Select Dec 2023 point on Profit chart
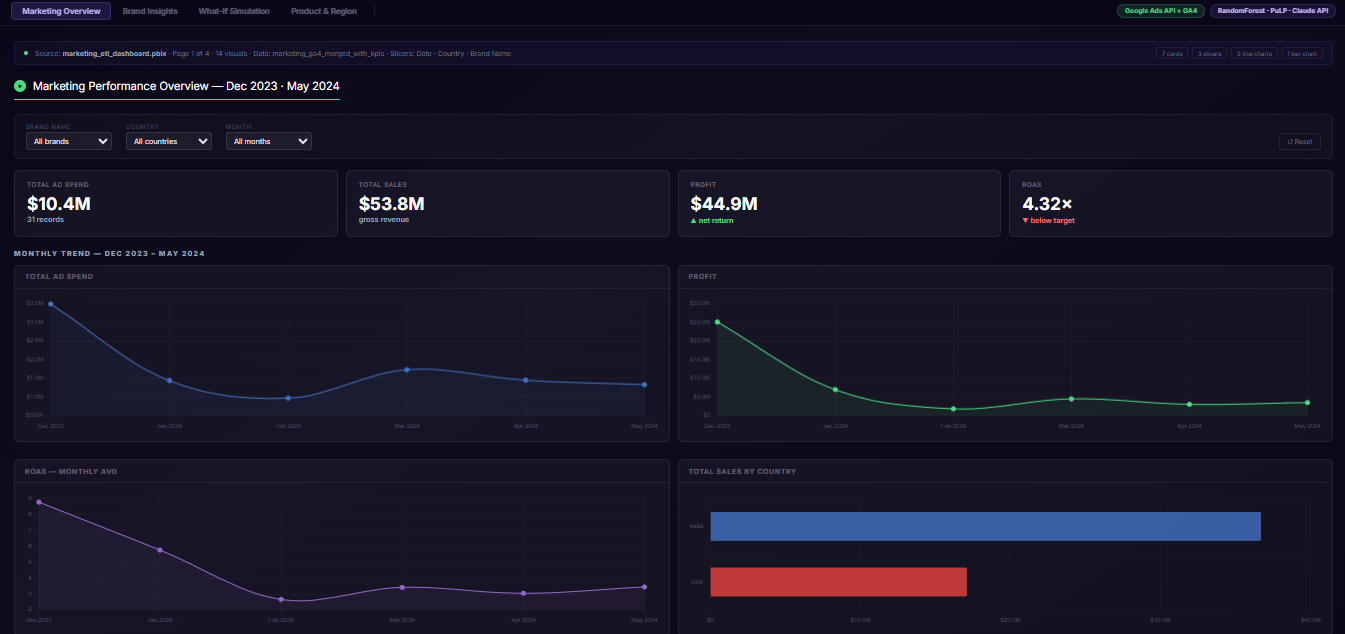Image resolution: width=1345 pixels, height=634 pixels. point(717,322)
